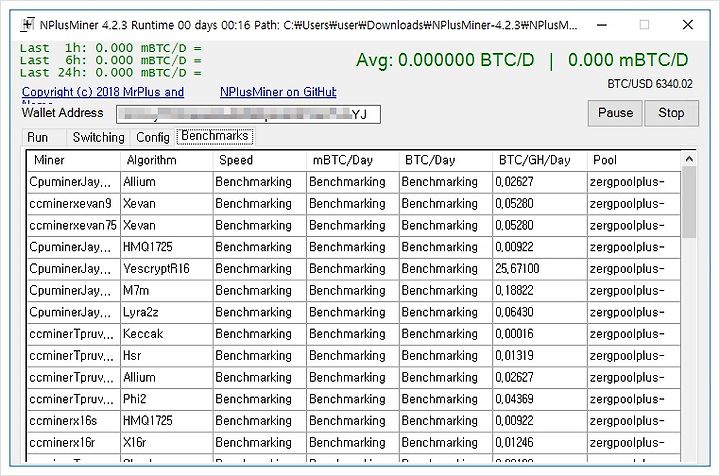
Task: Sort by the Algorithm column header
Action: pos(167,160)
